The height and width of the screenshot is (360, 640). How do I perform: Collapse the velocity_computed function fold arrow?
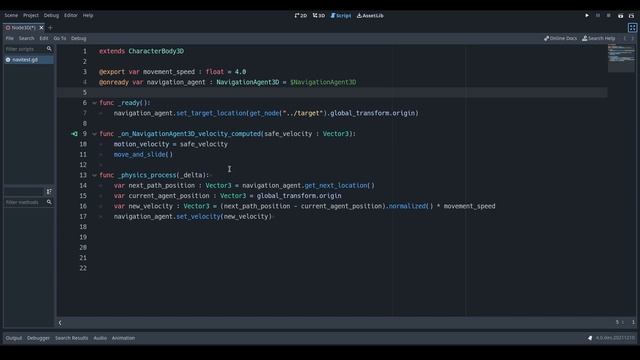point(94,134)
